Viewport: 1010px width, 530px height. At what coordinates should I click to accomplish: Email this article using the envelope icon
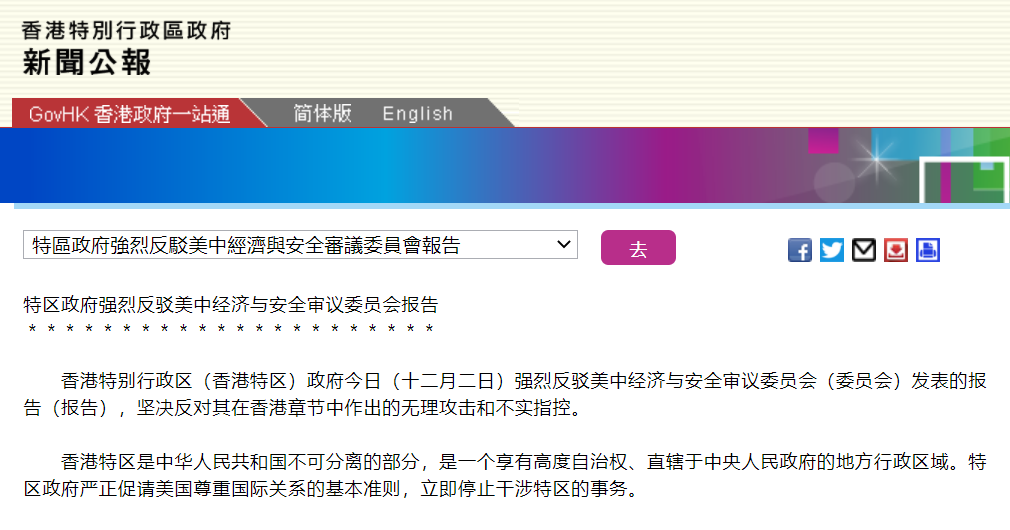coord(864,250)
